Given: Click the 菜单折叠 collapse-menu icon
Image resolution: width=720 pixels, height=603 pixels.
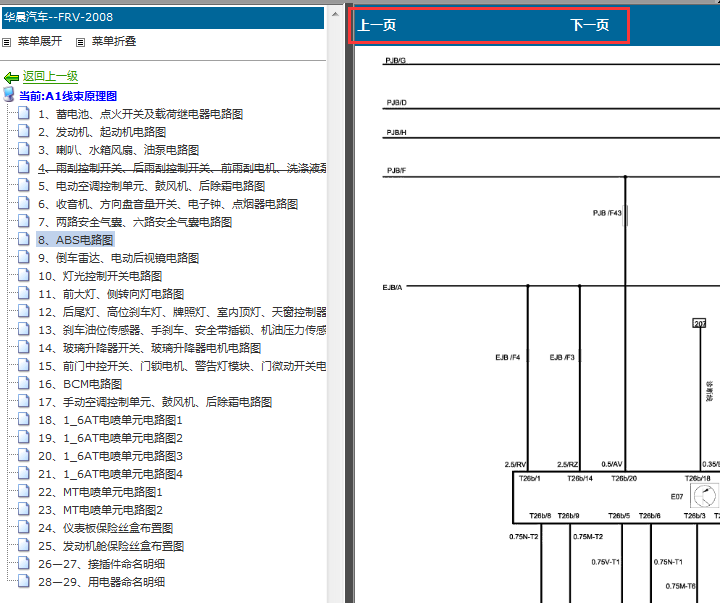Looking at the screenshot, I should [80, 42].
